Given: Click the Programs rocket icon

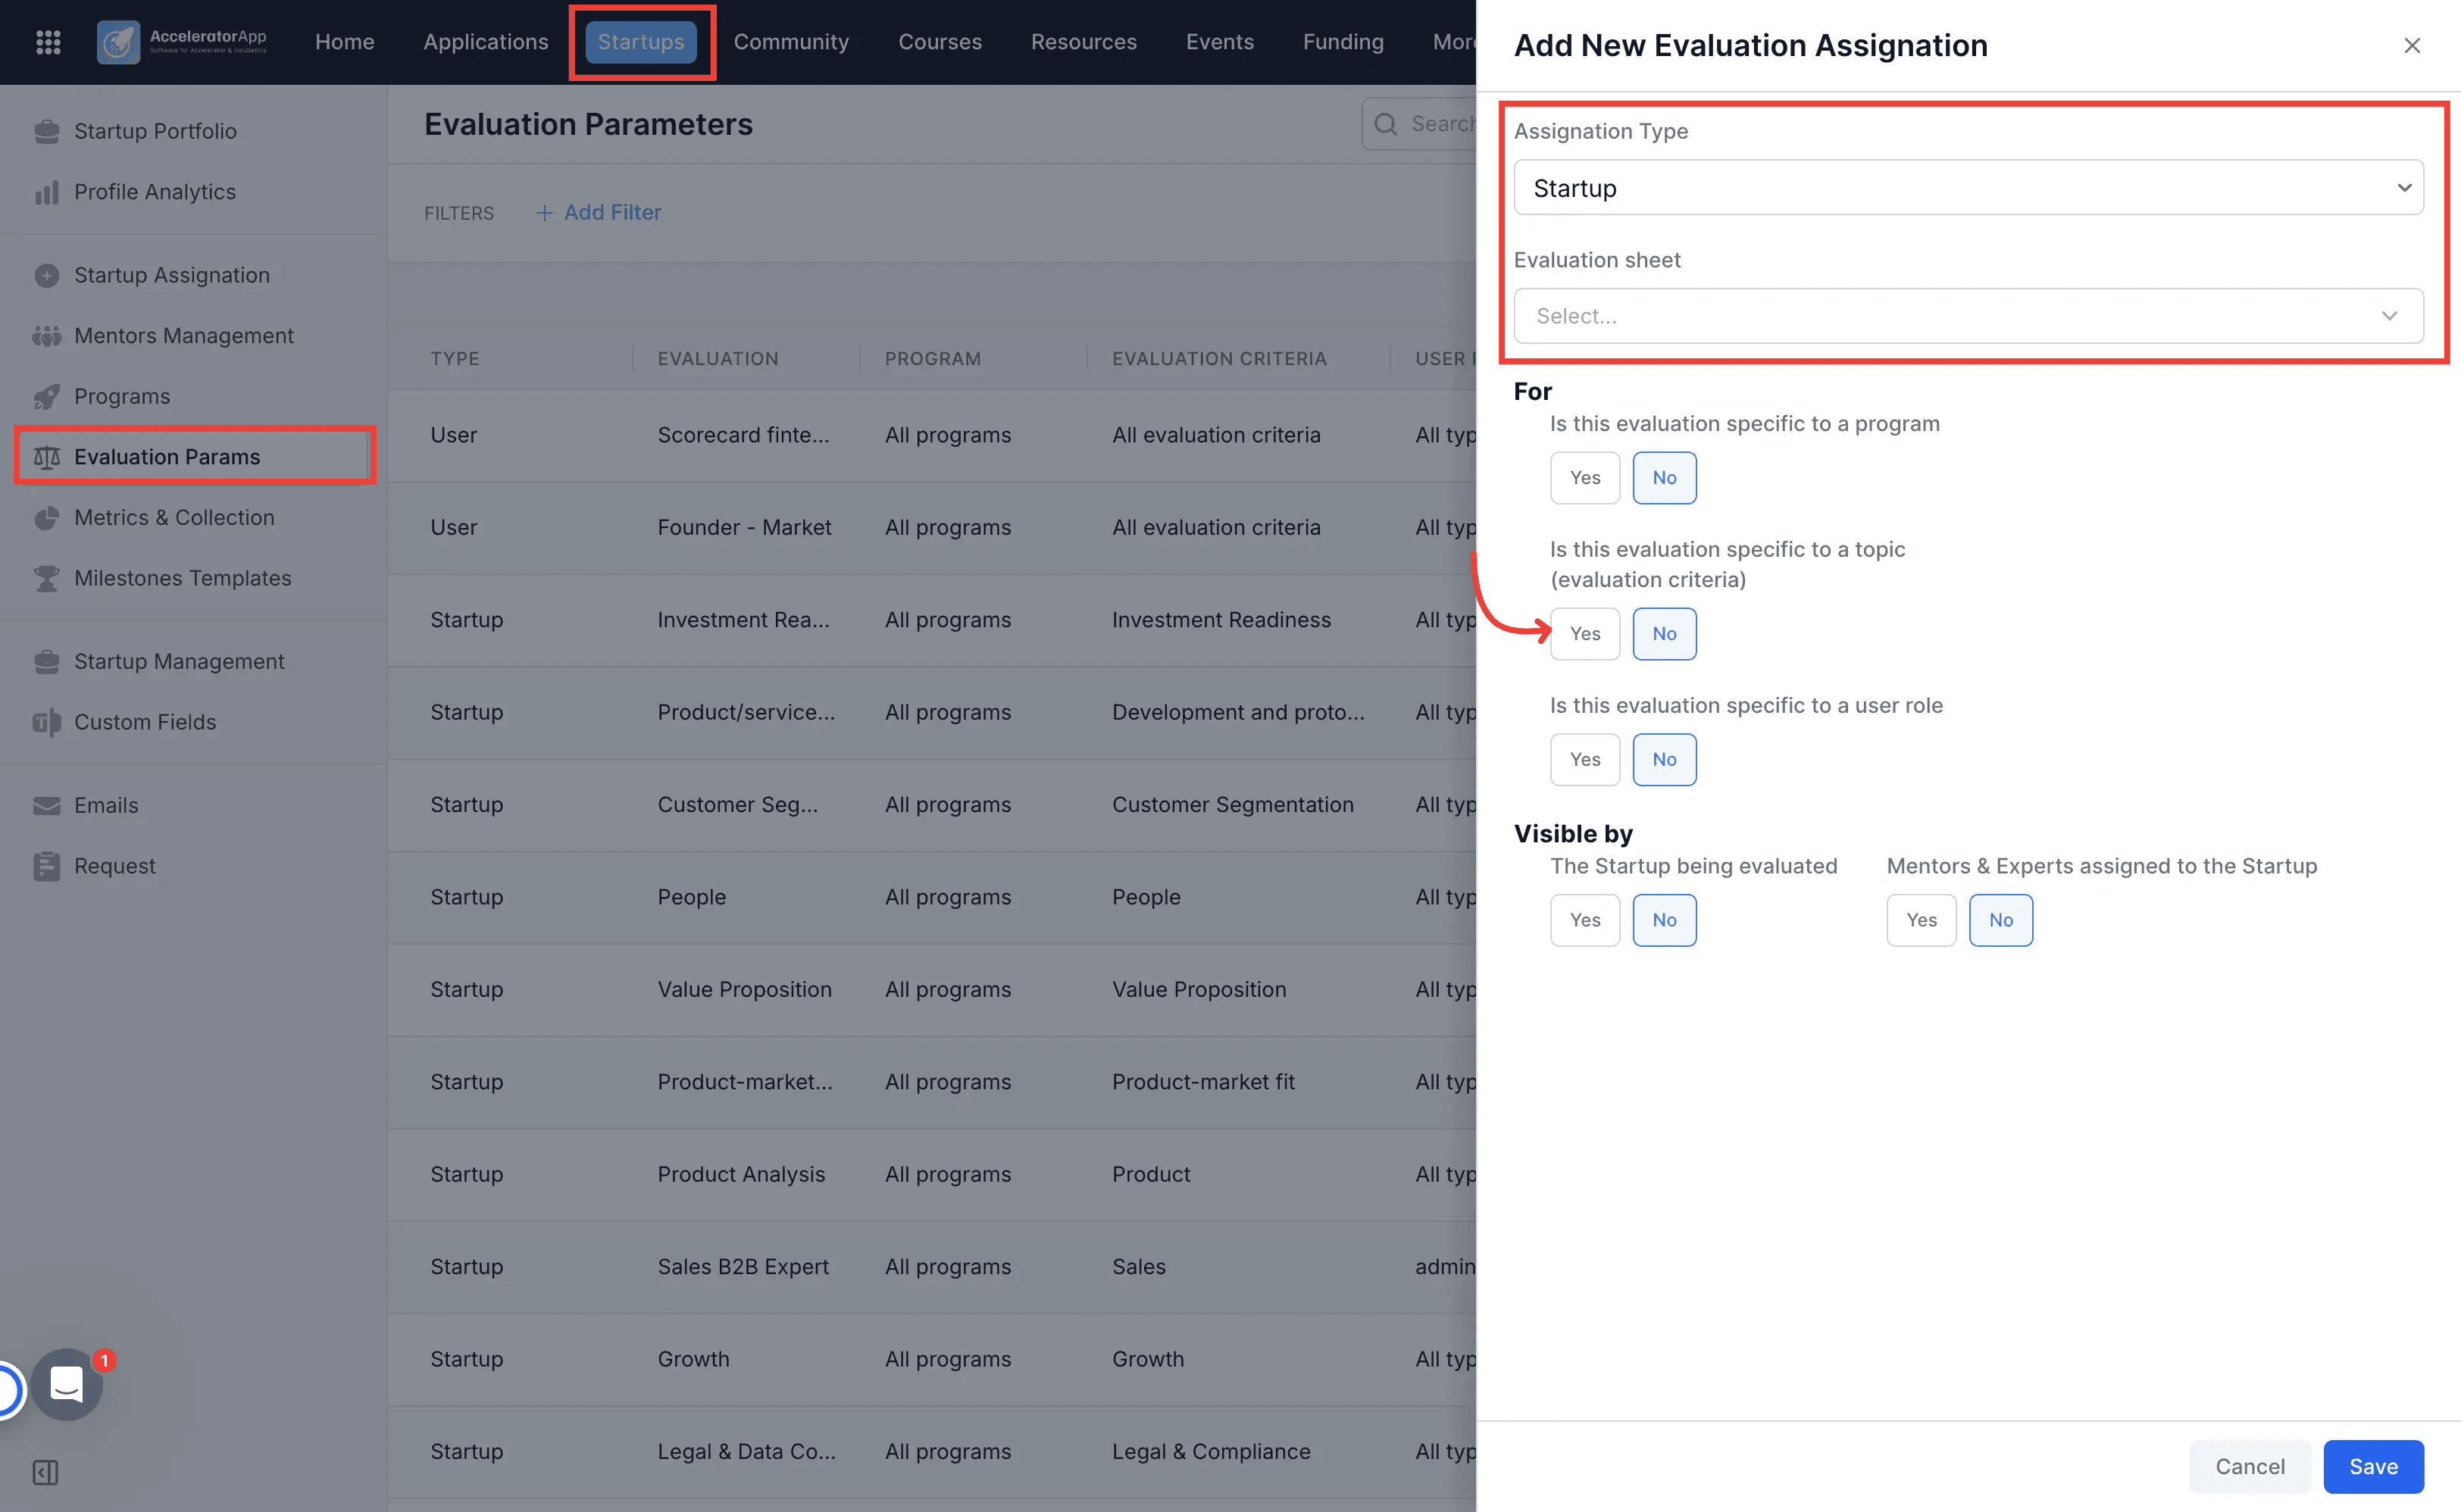Looking at the screenshot, I should point(46,396).
